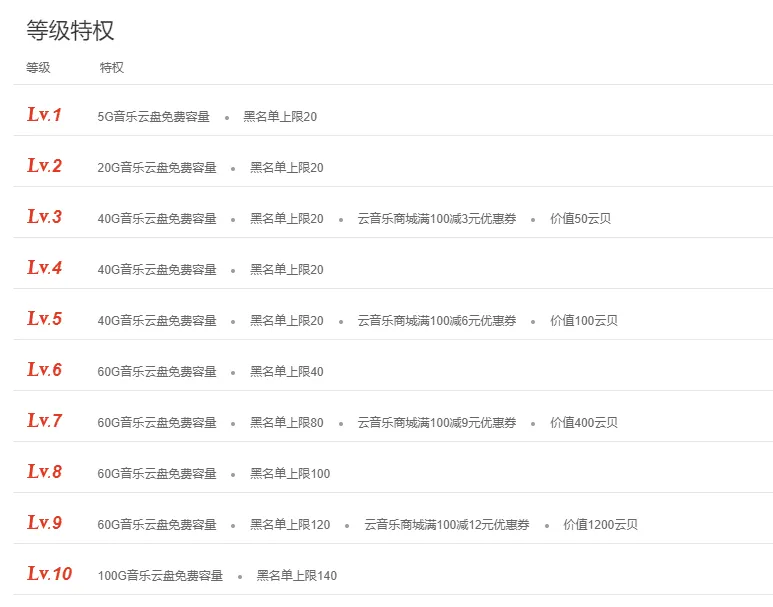
Task: Click the 黑名单上限120 text
Action: tap(290, 525)
